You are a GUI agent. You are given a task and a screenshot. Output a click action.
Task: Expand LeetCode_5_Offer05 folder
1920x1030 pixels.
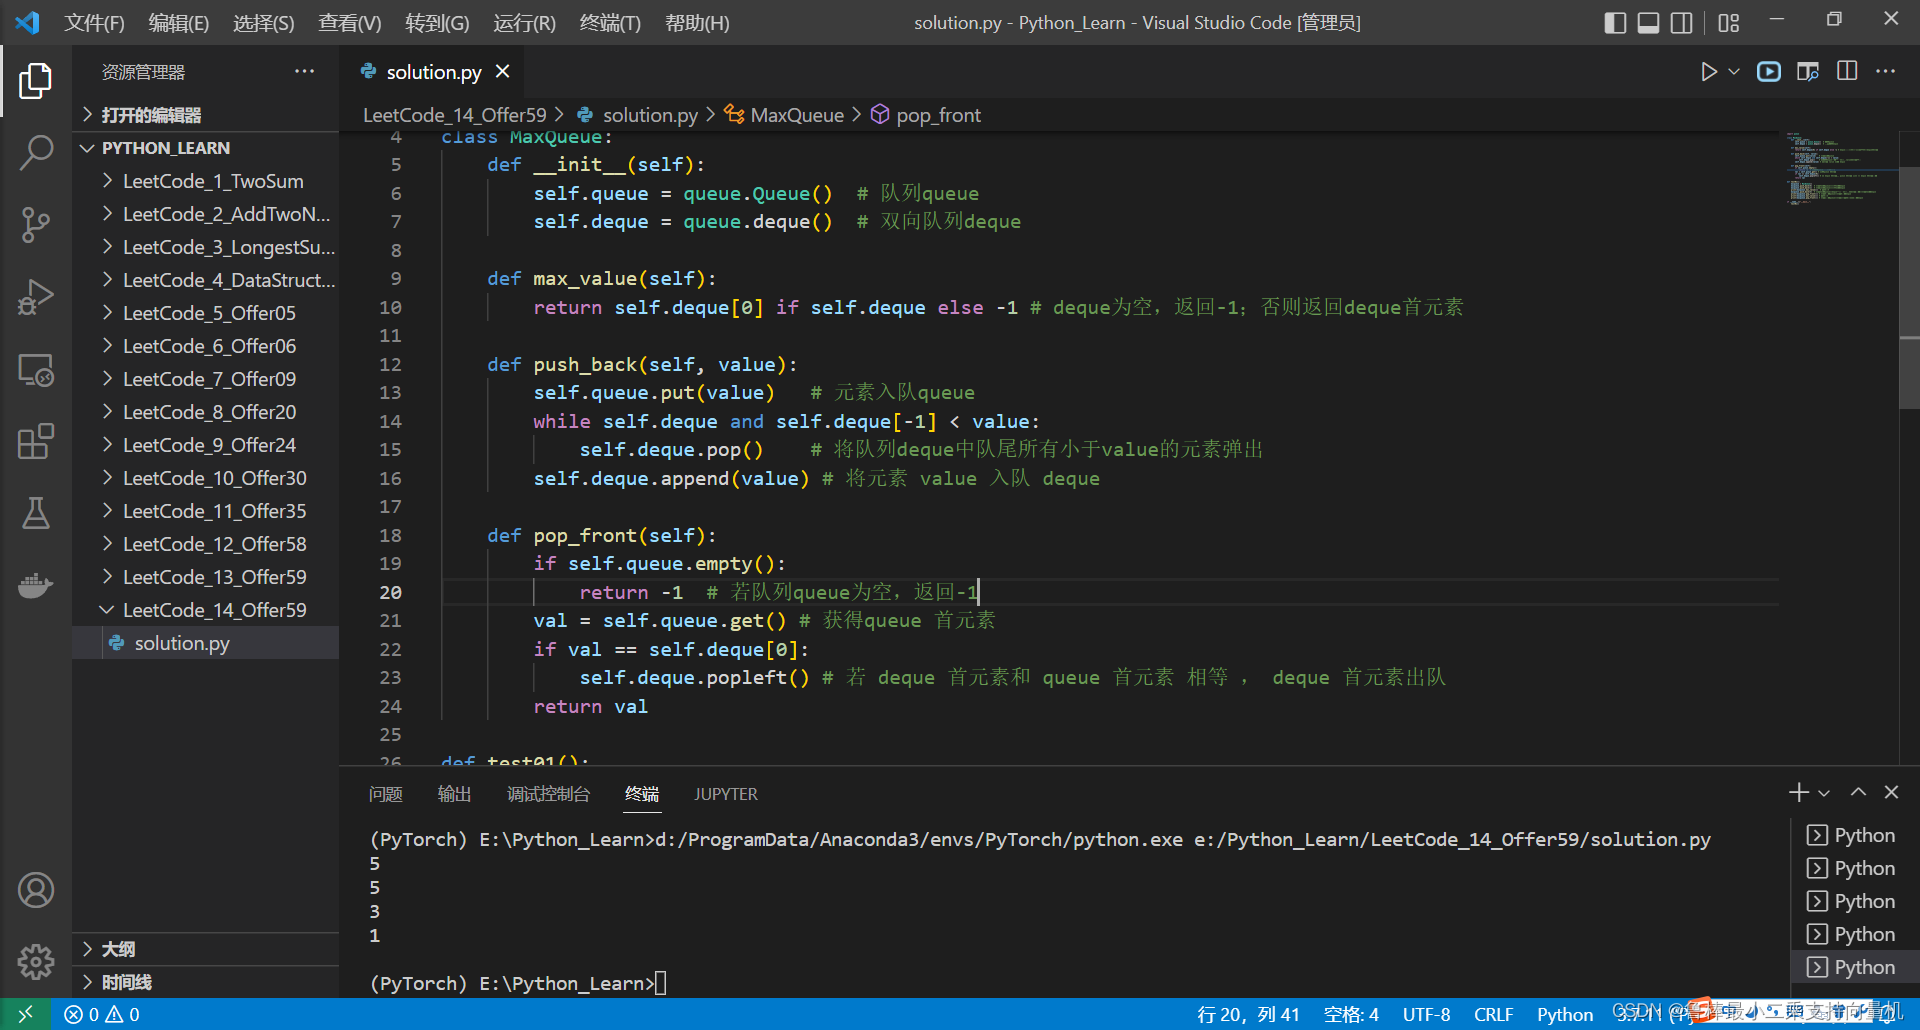205,313
